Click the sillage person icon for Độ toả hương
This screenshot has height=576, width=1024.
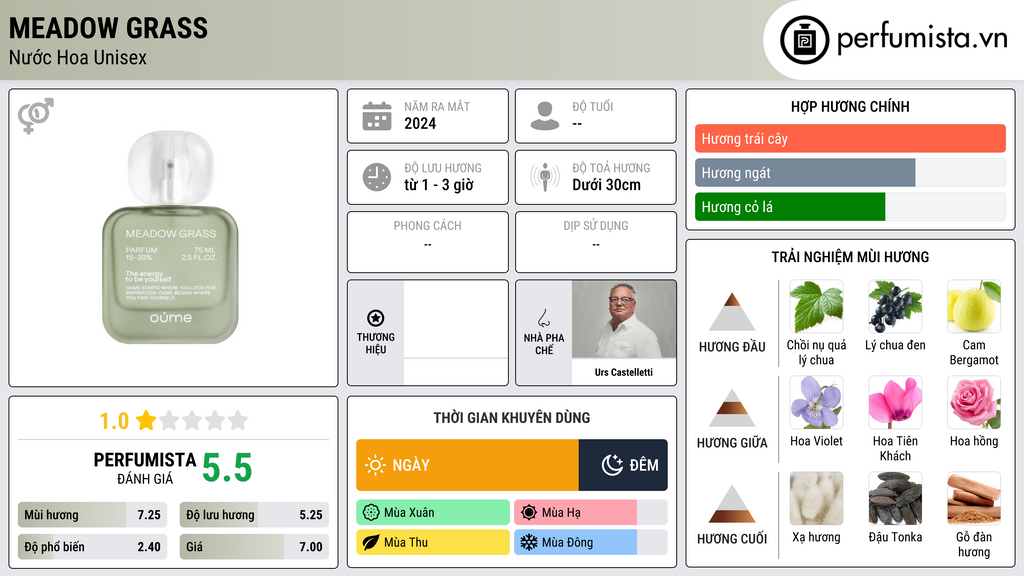tap(545, 177)
